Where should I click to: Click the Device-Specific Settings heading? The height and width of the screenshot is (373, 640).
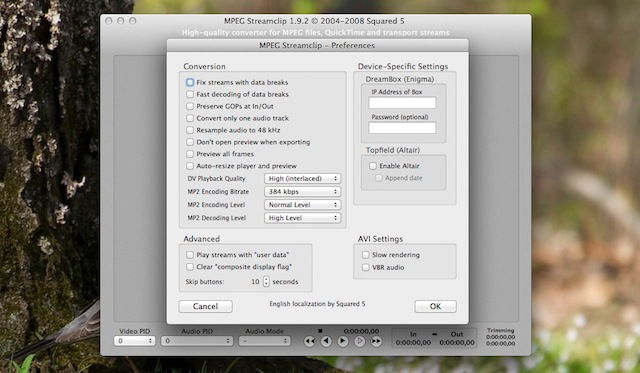coord(403,67)
